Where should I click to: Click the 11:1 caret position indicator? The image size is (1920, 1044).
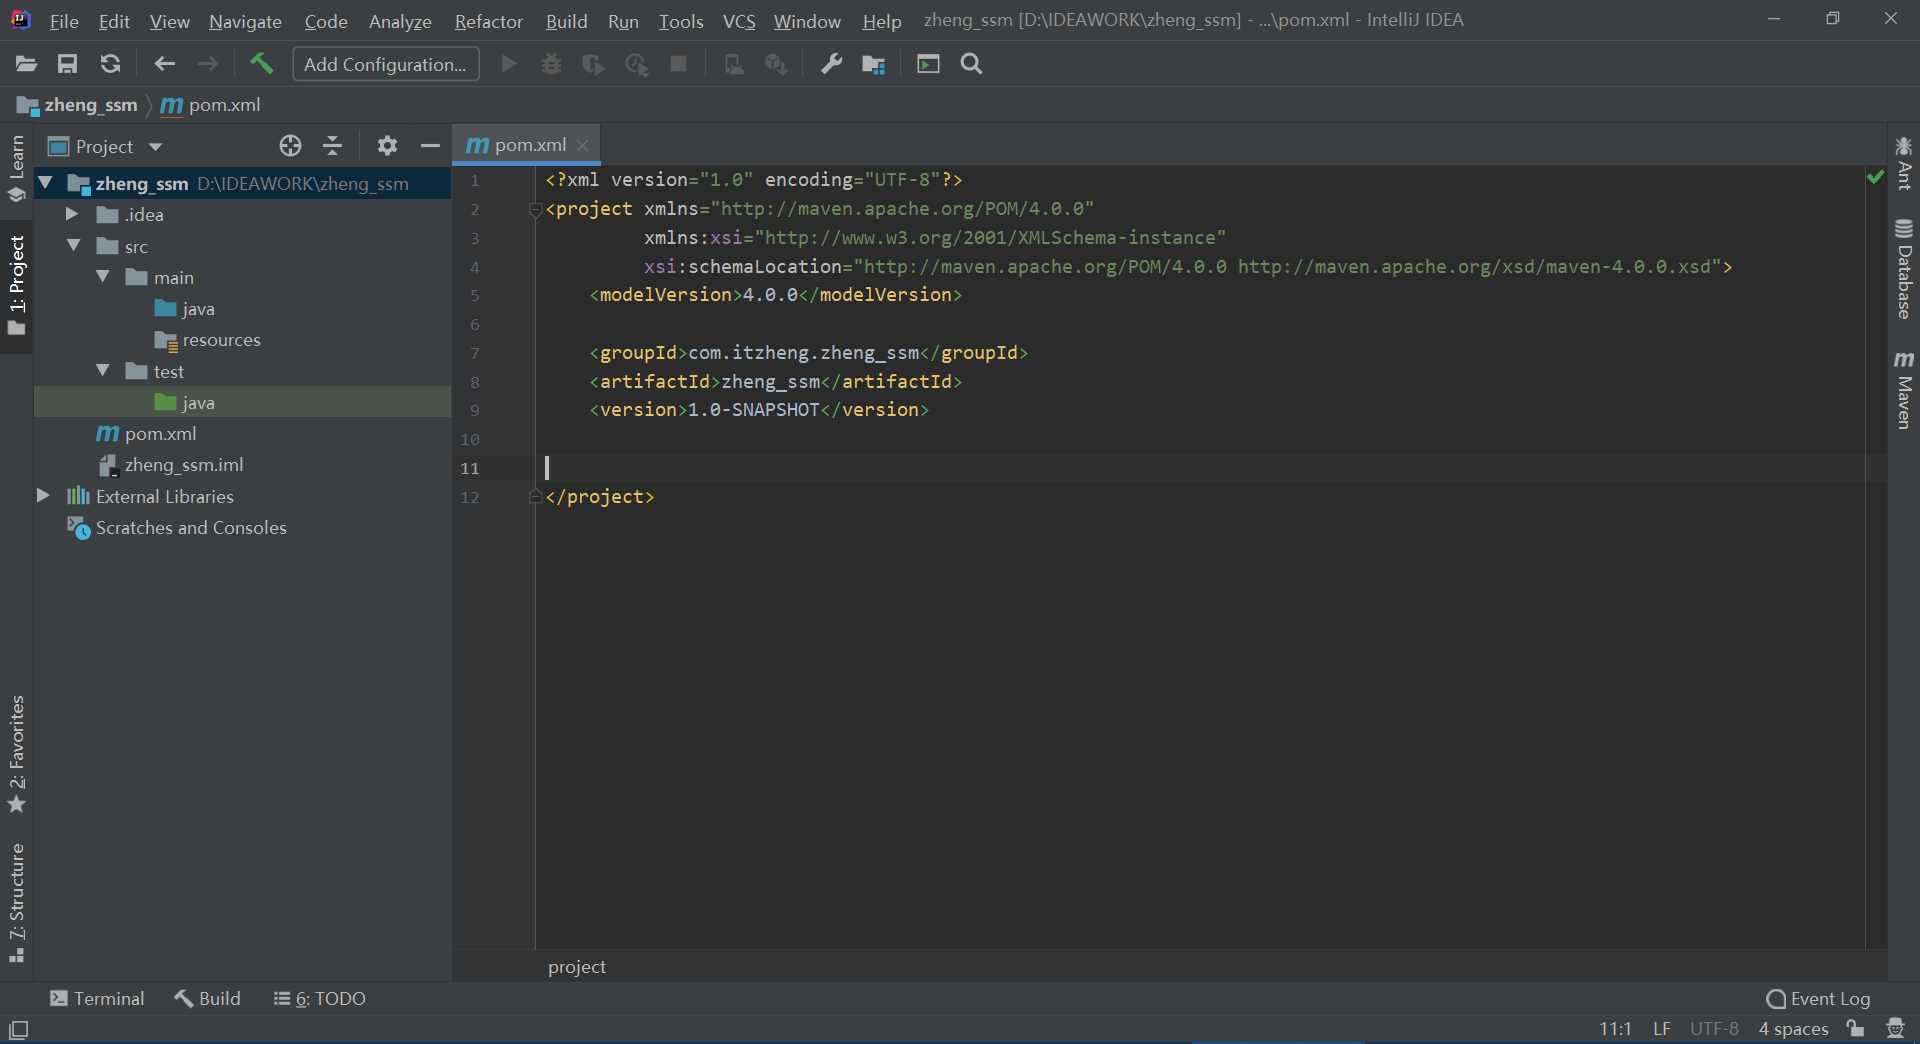point(1615,1028)
